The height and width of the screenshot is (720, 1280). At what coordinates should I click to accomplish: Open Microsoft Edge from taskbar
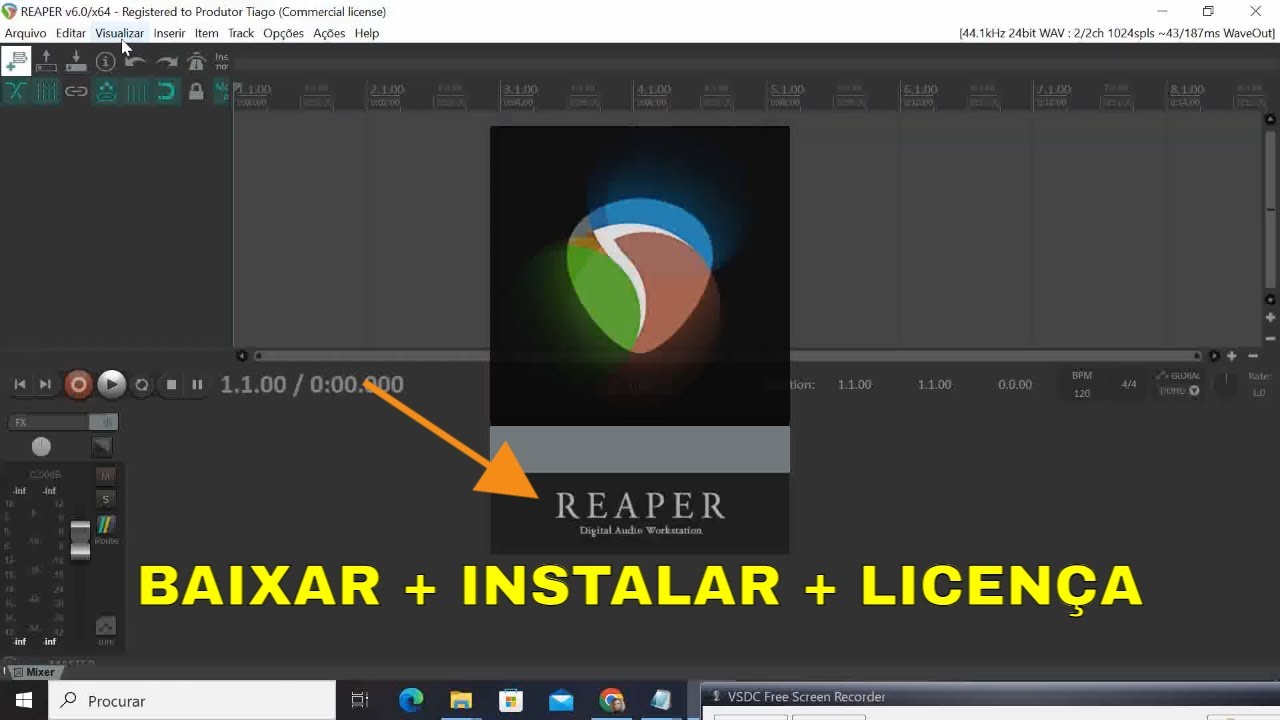(x=411, y=701)
